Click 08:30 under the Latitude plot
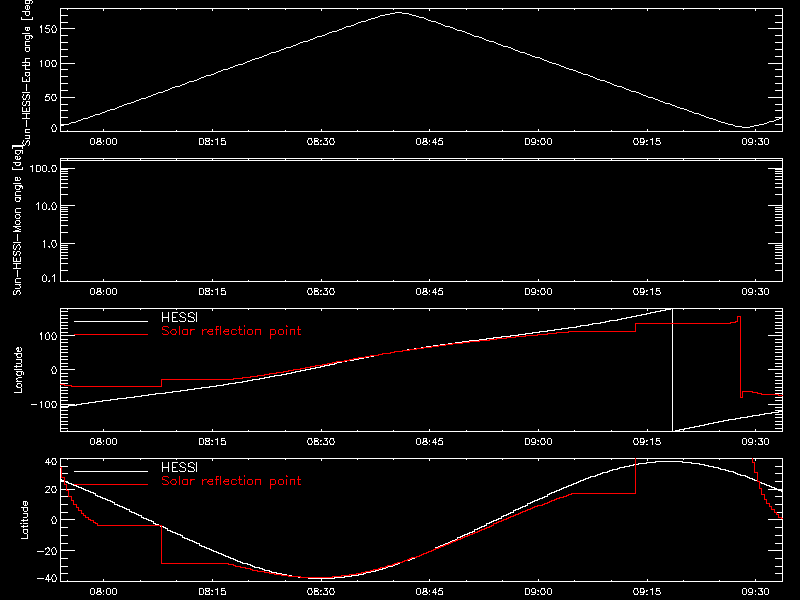Viewport: 800px width, 600px height. (x=321, y=592)
